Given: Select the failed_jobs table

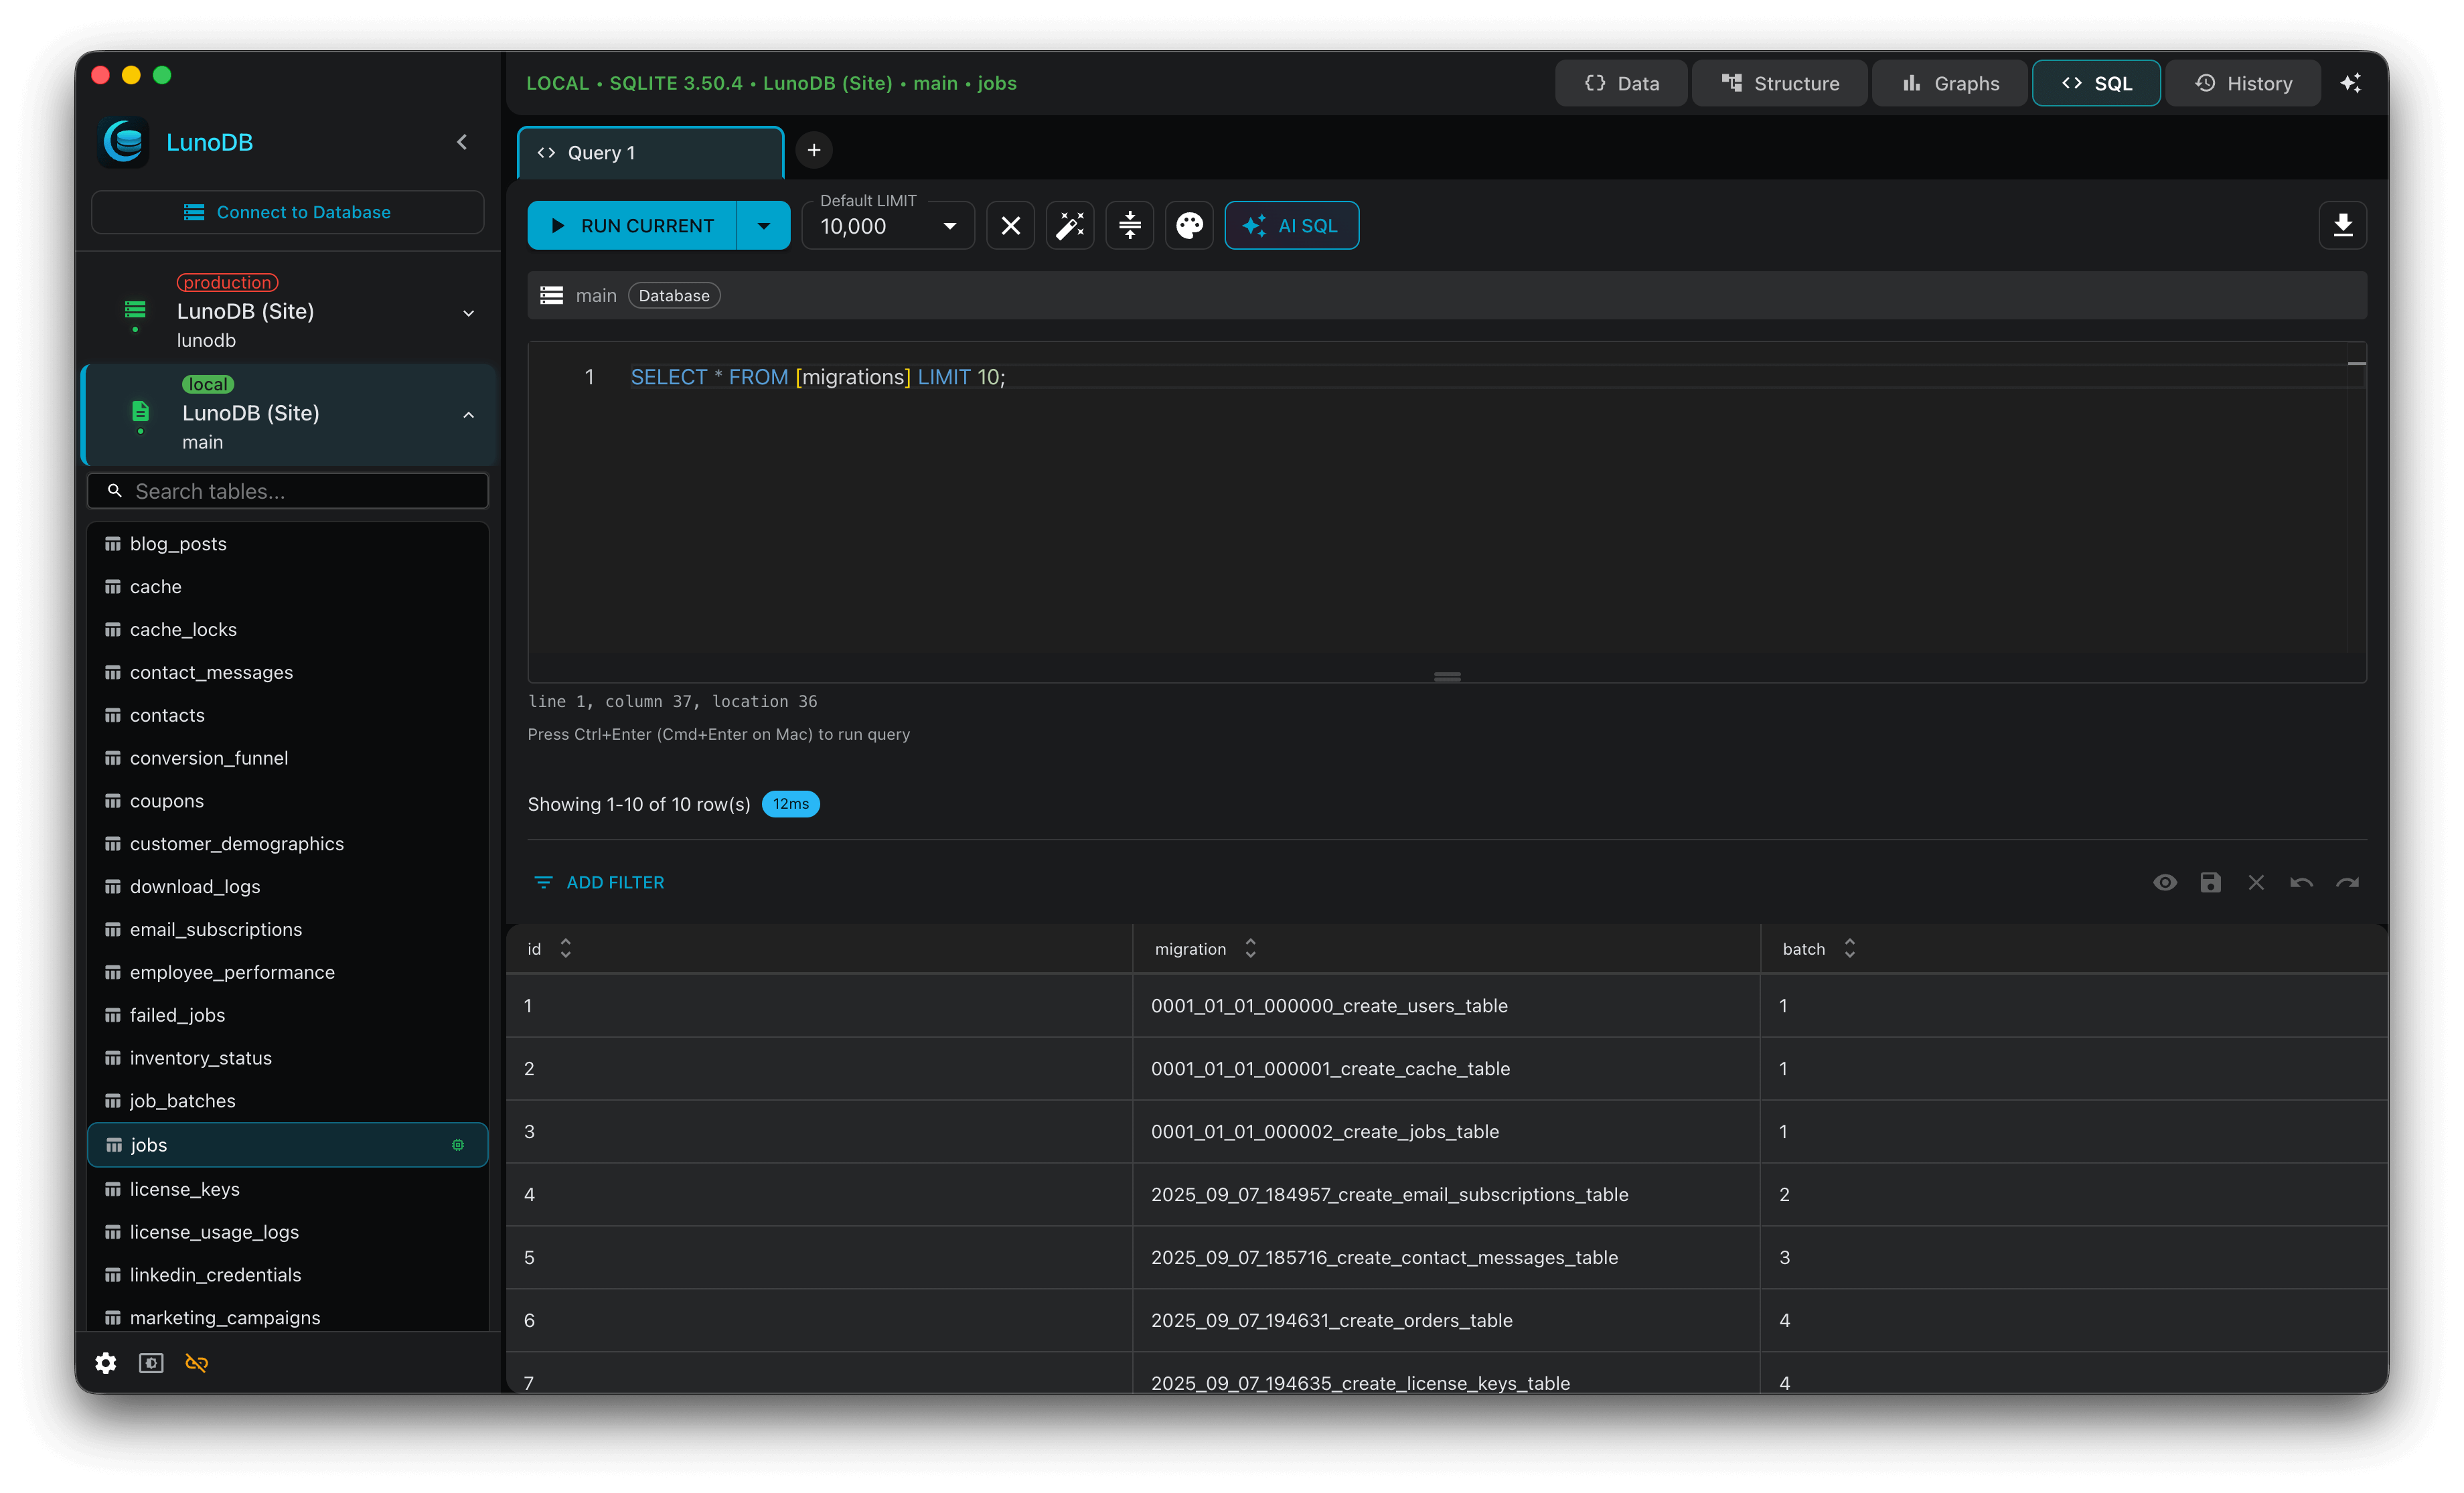Looking at the screenshot, I should (288, 1015).
